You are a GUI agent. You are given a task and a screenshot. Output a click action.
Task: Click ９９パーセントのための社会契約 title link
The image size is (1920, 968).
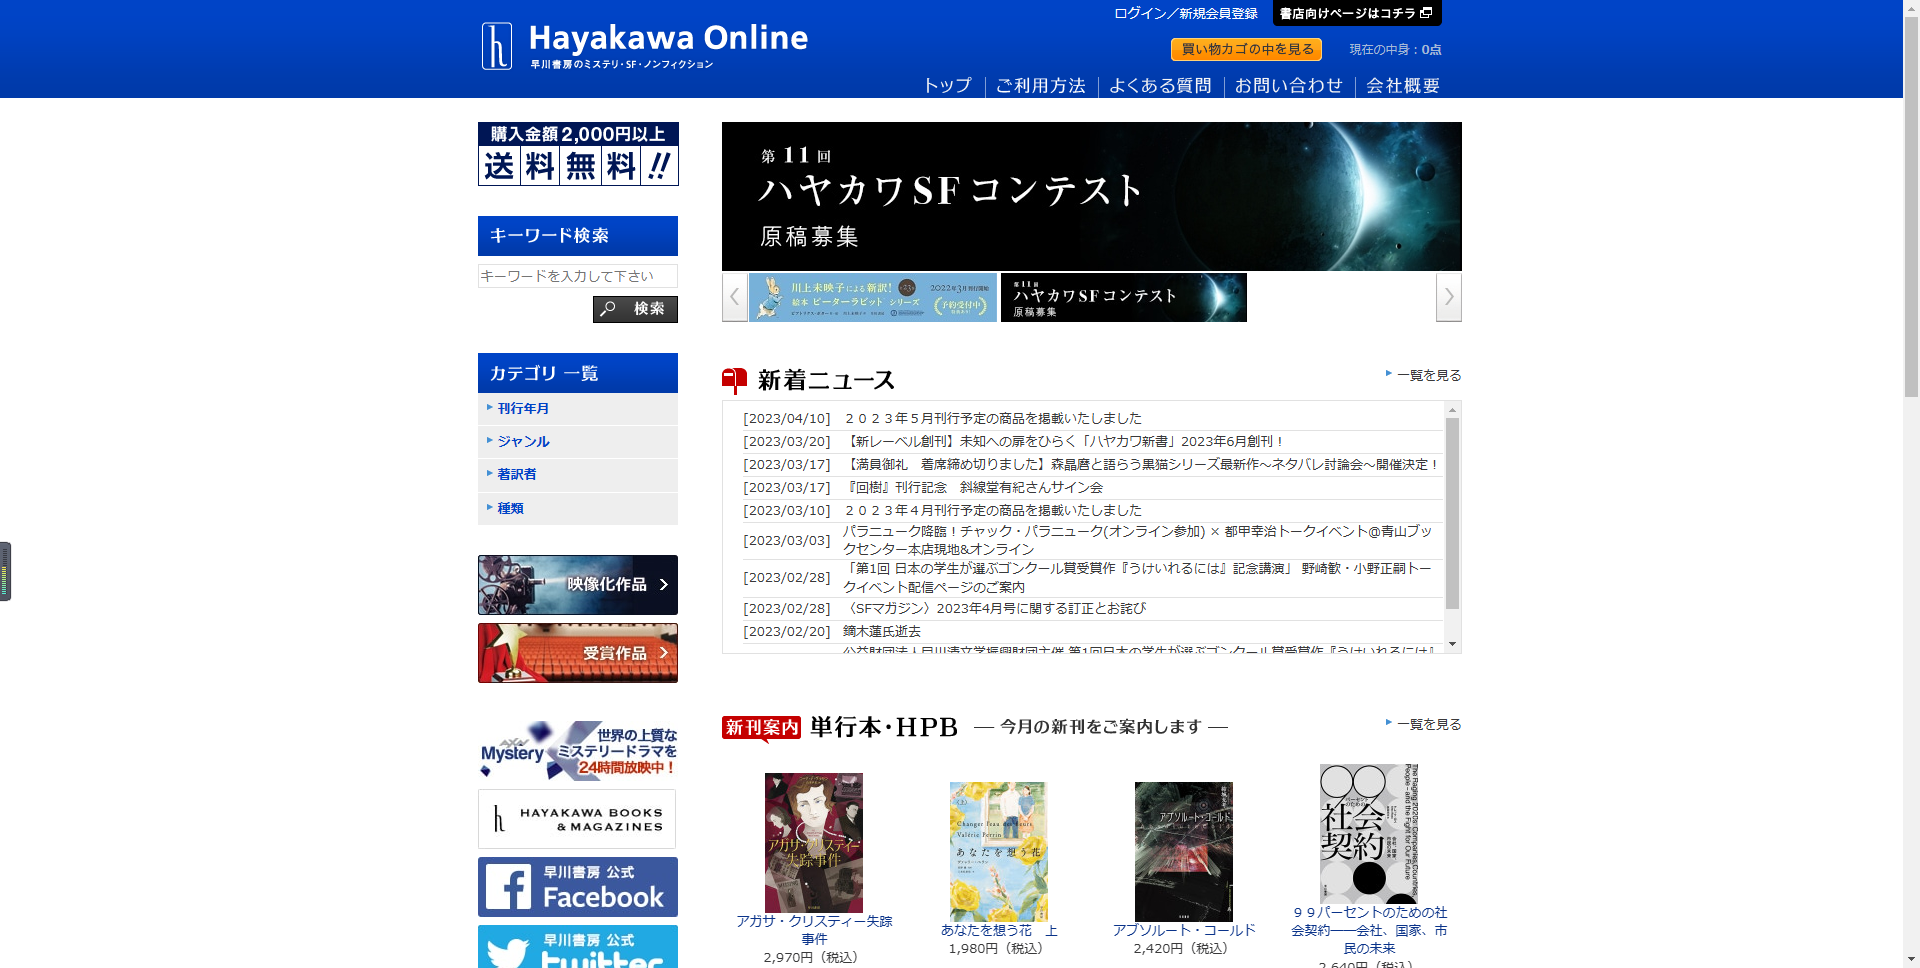coord(1369,930)
